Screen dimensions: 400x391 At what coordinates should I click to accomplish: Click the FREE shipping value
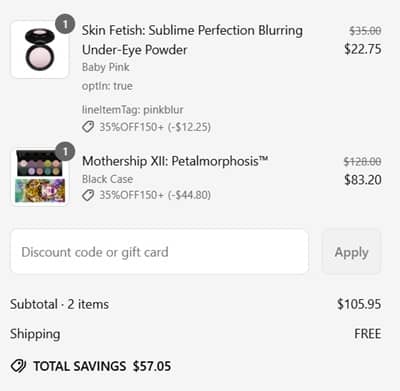click(368, 334)
